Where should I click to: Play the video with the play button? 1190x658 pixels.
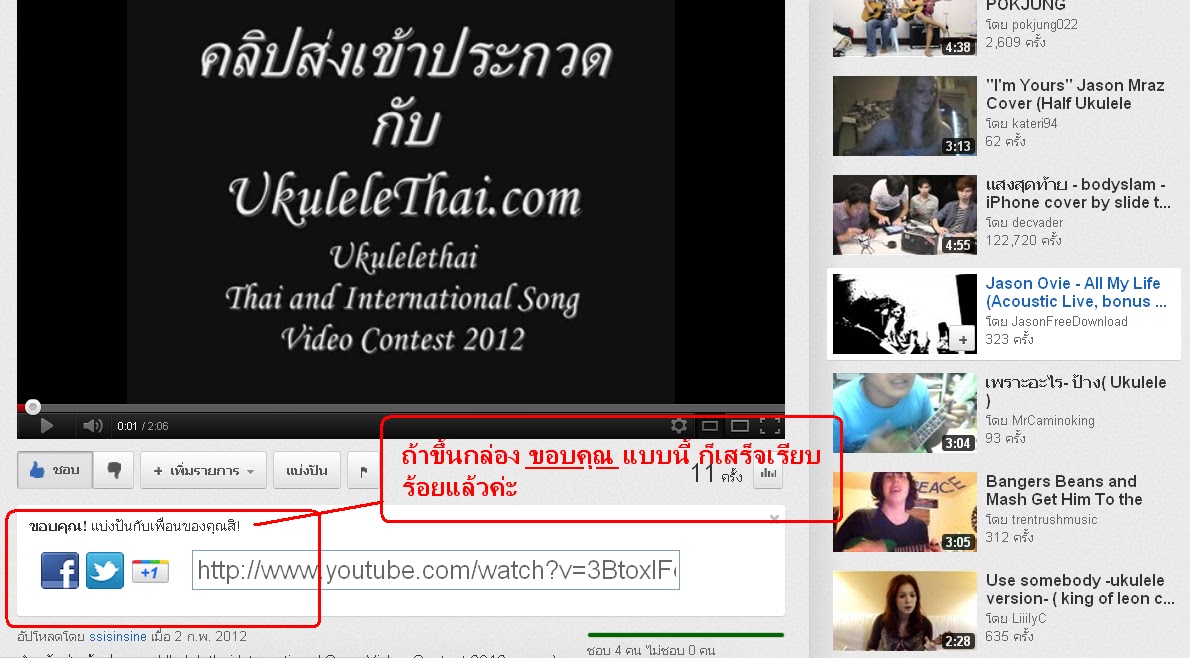tap(46, 426)
